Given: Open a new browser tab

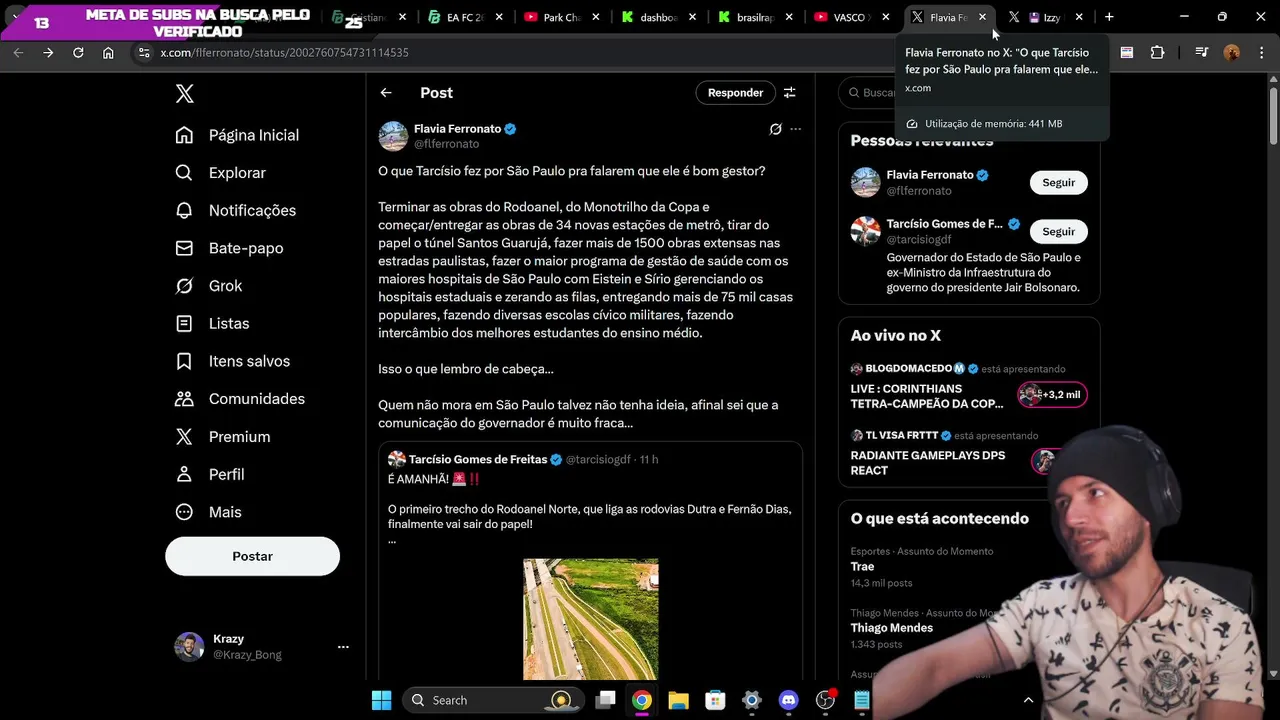Looking at the screenshot, I should pyautogui.click(x=1109, y=17).
